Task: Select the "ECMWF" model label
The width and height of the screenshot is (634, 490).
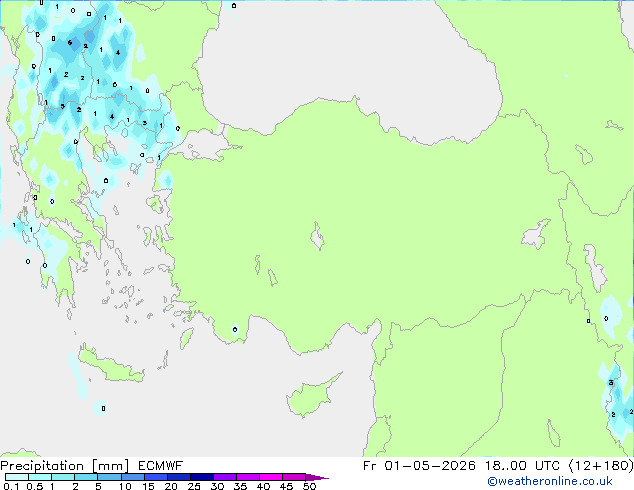Action: tap(161, 466)
